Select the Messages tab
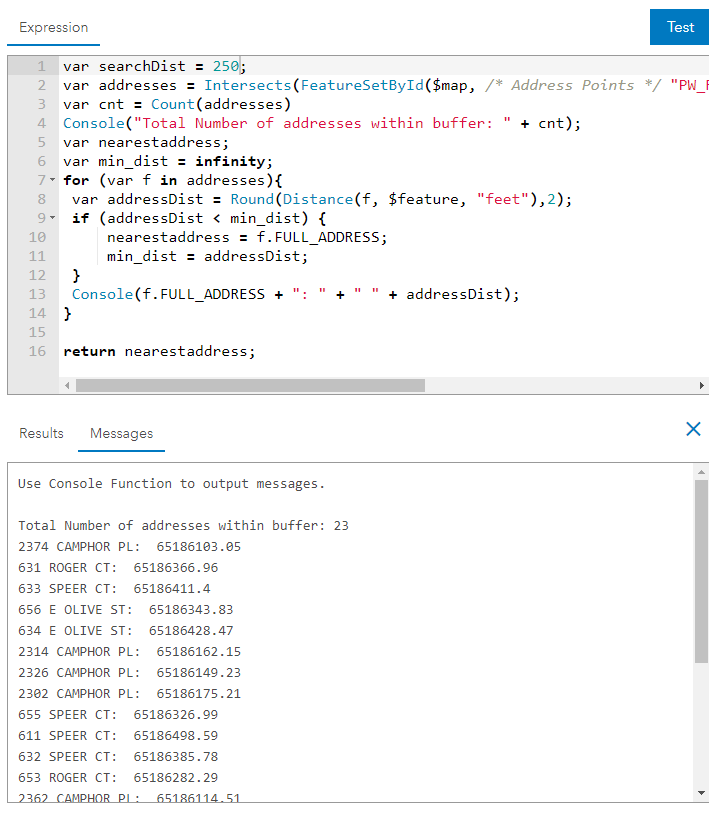The width and height of the screenshot is (709, 837). (x=121, y=433)
